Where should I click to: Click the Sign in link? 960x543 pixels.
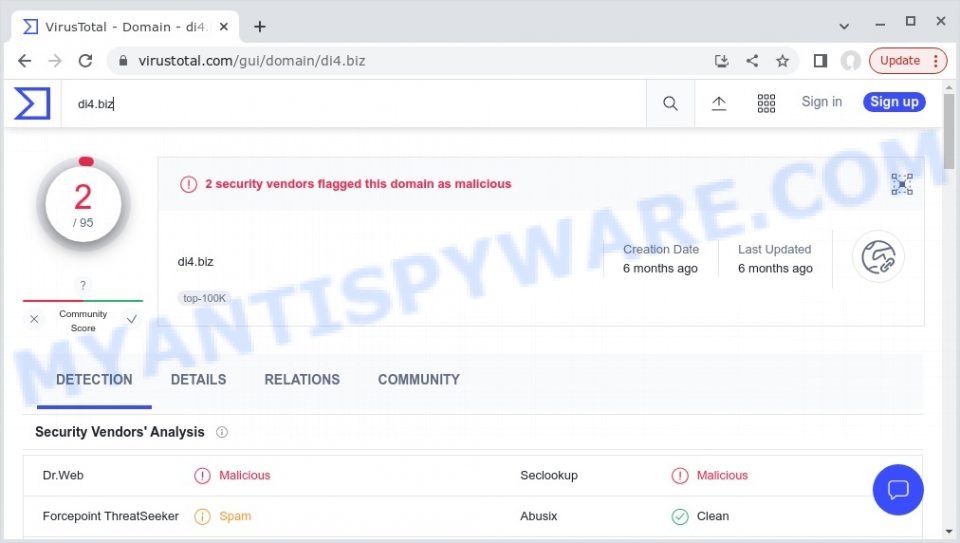point(822,102)
